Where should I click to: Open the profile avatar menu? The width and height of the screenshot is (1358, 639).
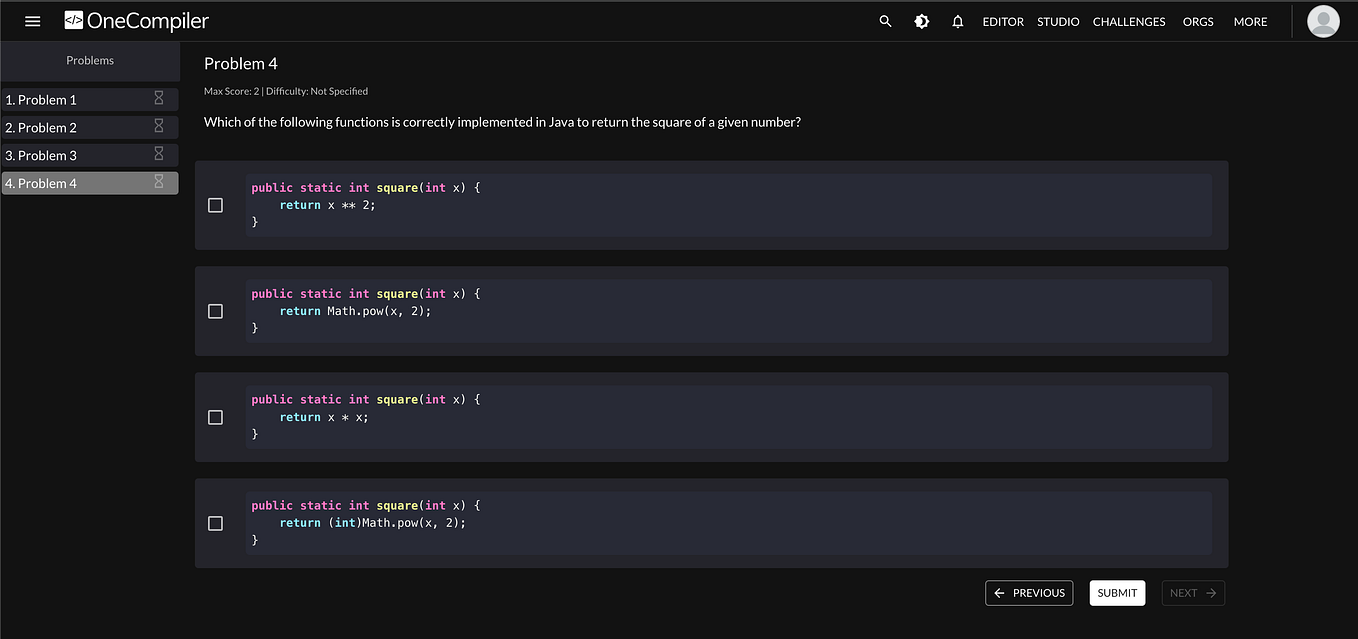(1323, 20)
